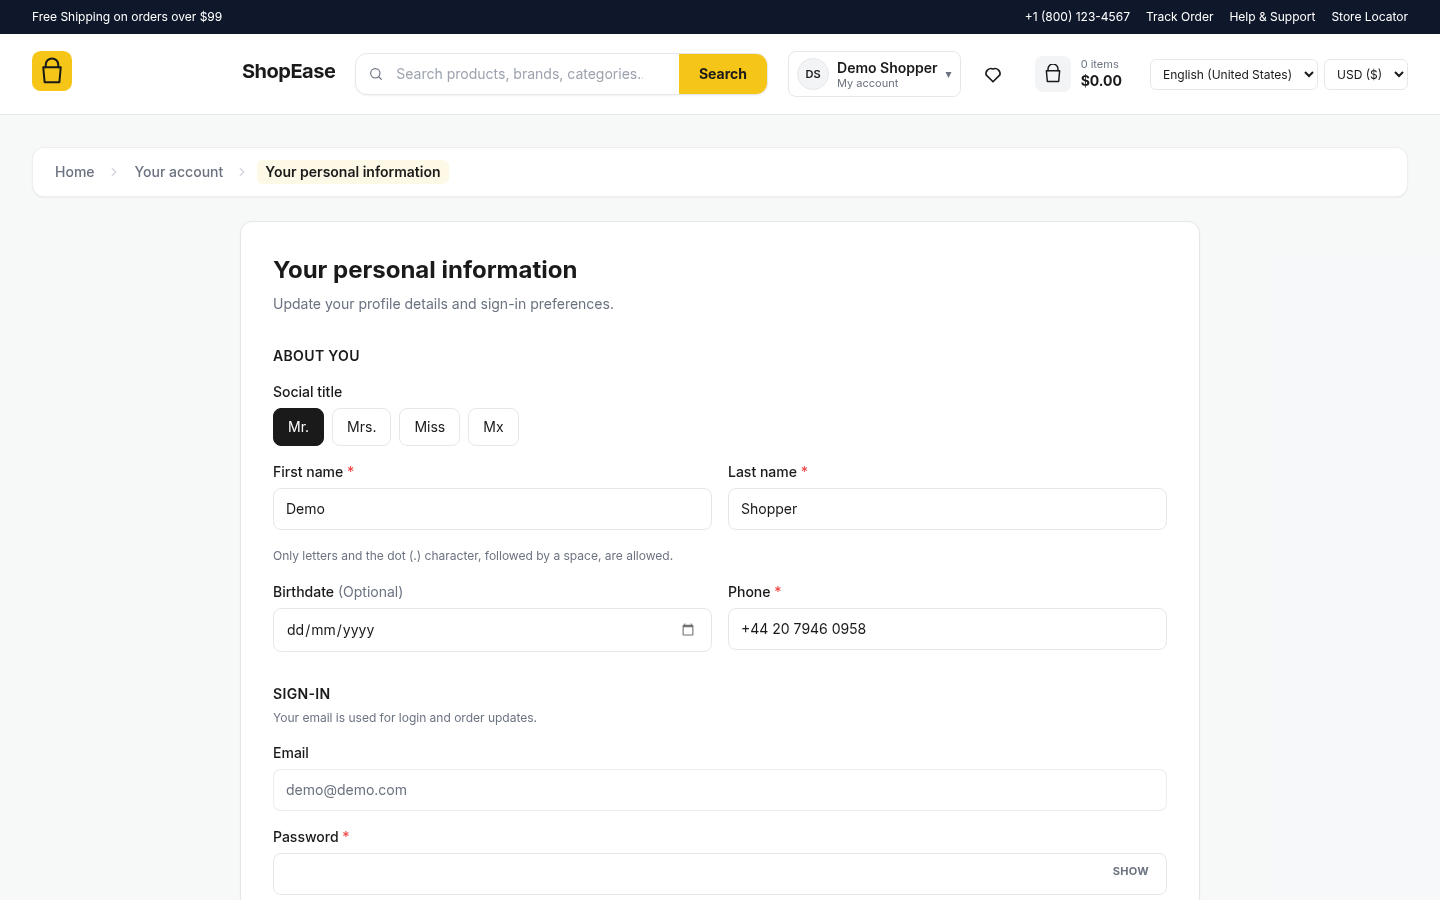
Task: Go to Your account breadcrumb
Action: tap(179, 172)
